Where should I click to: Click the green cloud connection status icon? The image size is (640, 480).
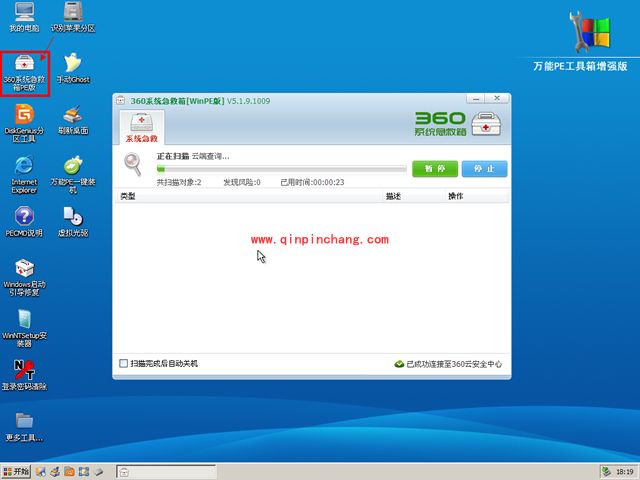click(x=399, y=364)
